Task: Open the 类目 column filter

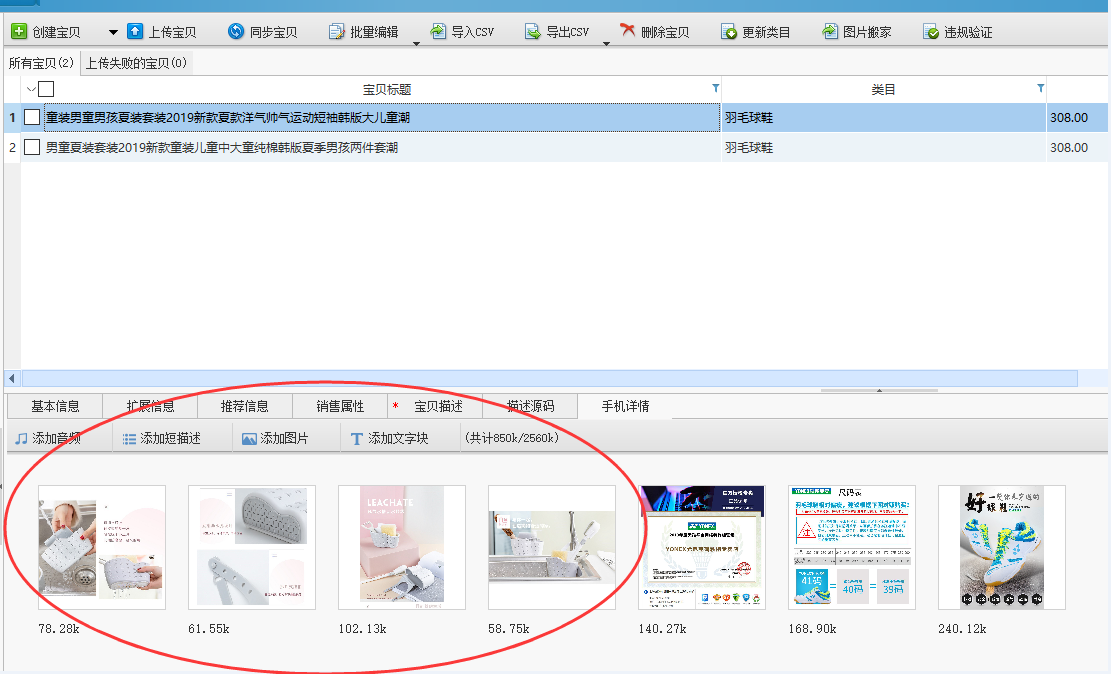Action: pos(1040,89)
